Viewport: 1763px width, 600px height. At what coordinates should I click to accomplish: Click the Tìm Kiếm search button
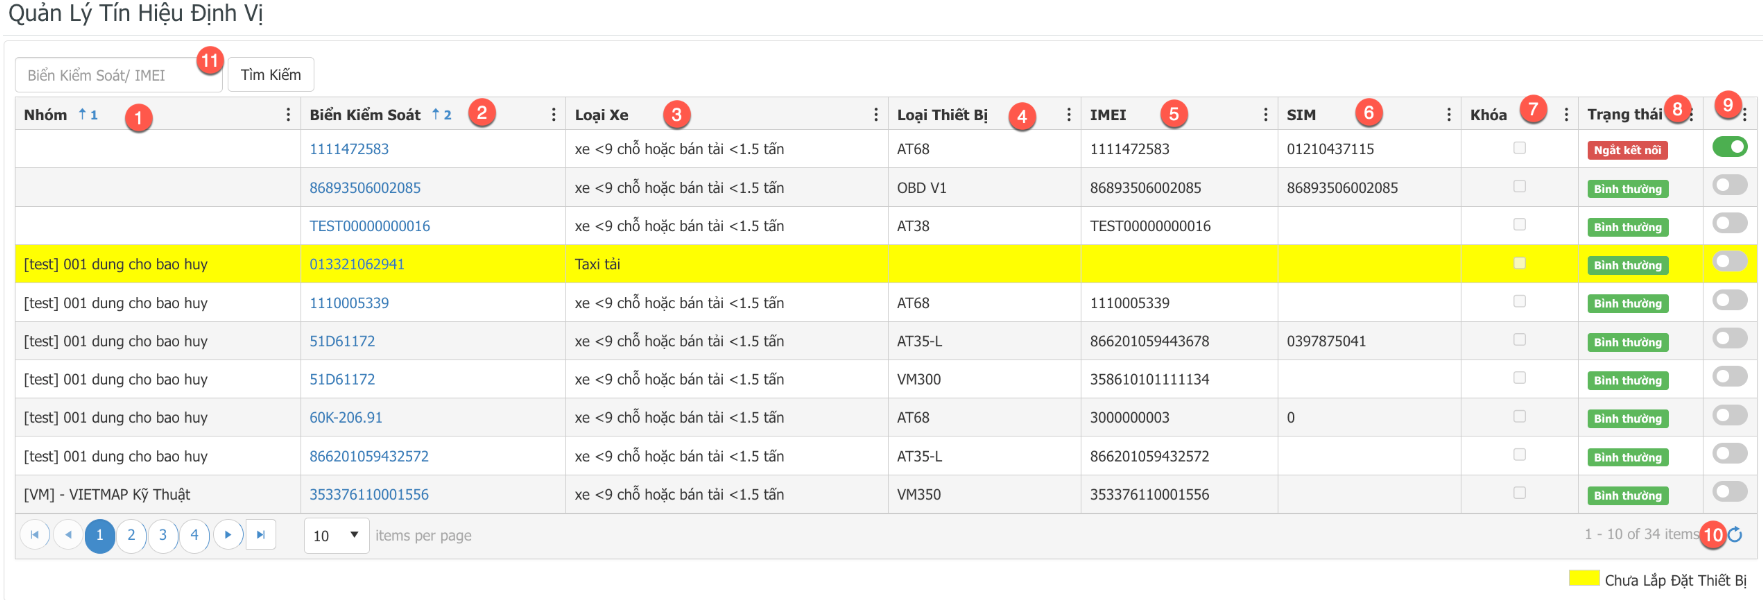click(271, 75)
